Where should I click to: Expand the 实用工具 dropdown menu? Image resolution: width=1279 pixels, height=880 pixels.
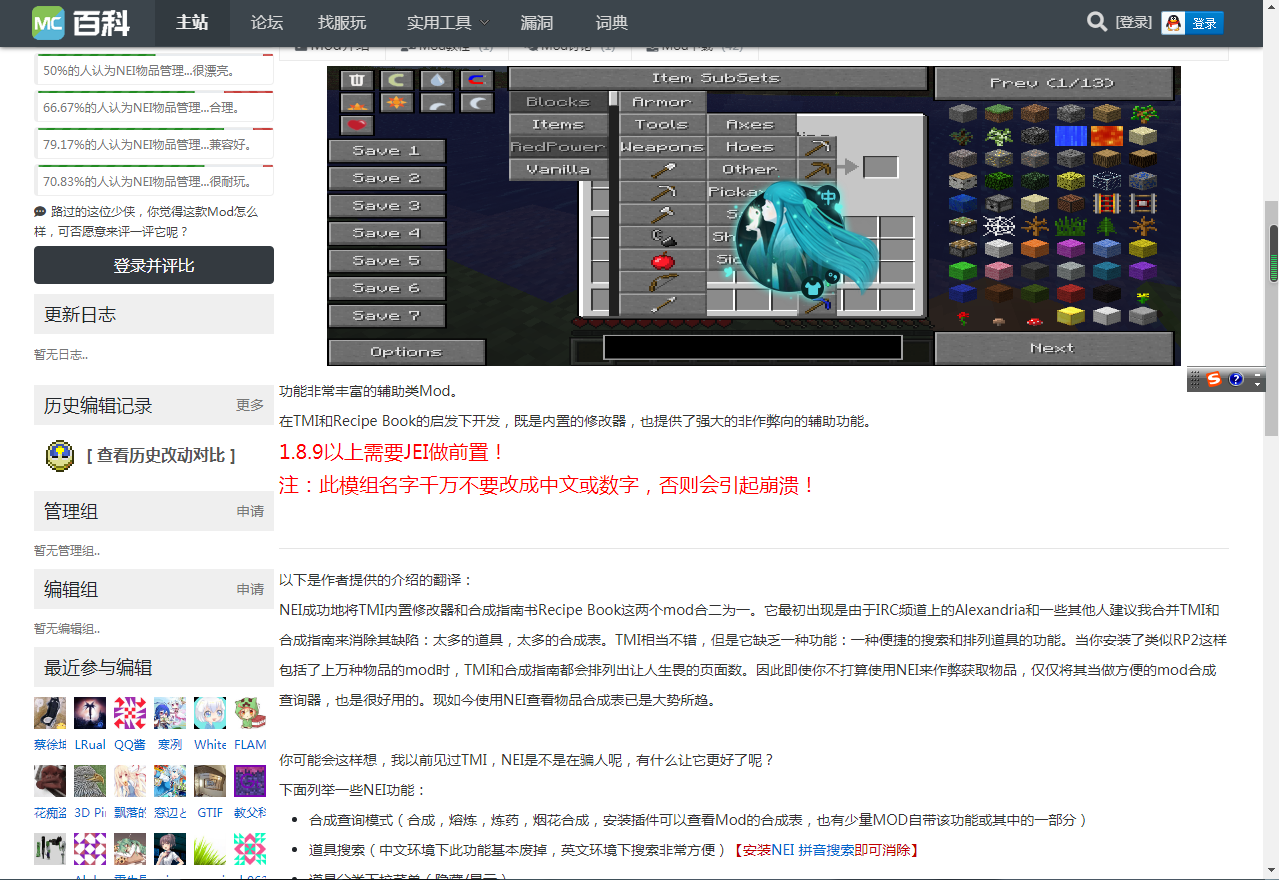448,22
